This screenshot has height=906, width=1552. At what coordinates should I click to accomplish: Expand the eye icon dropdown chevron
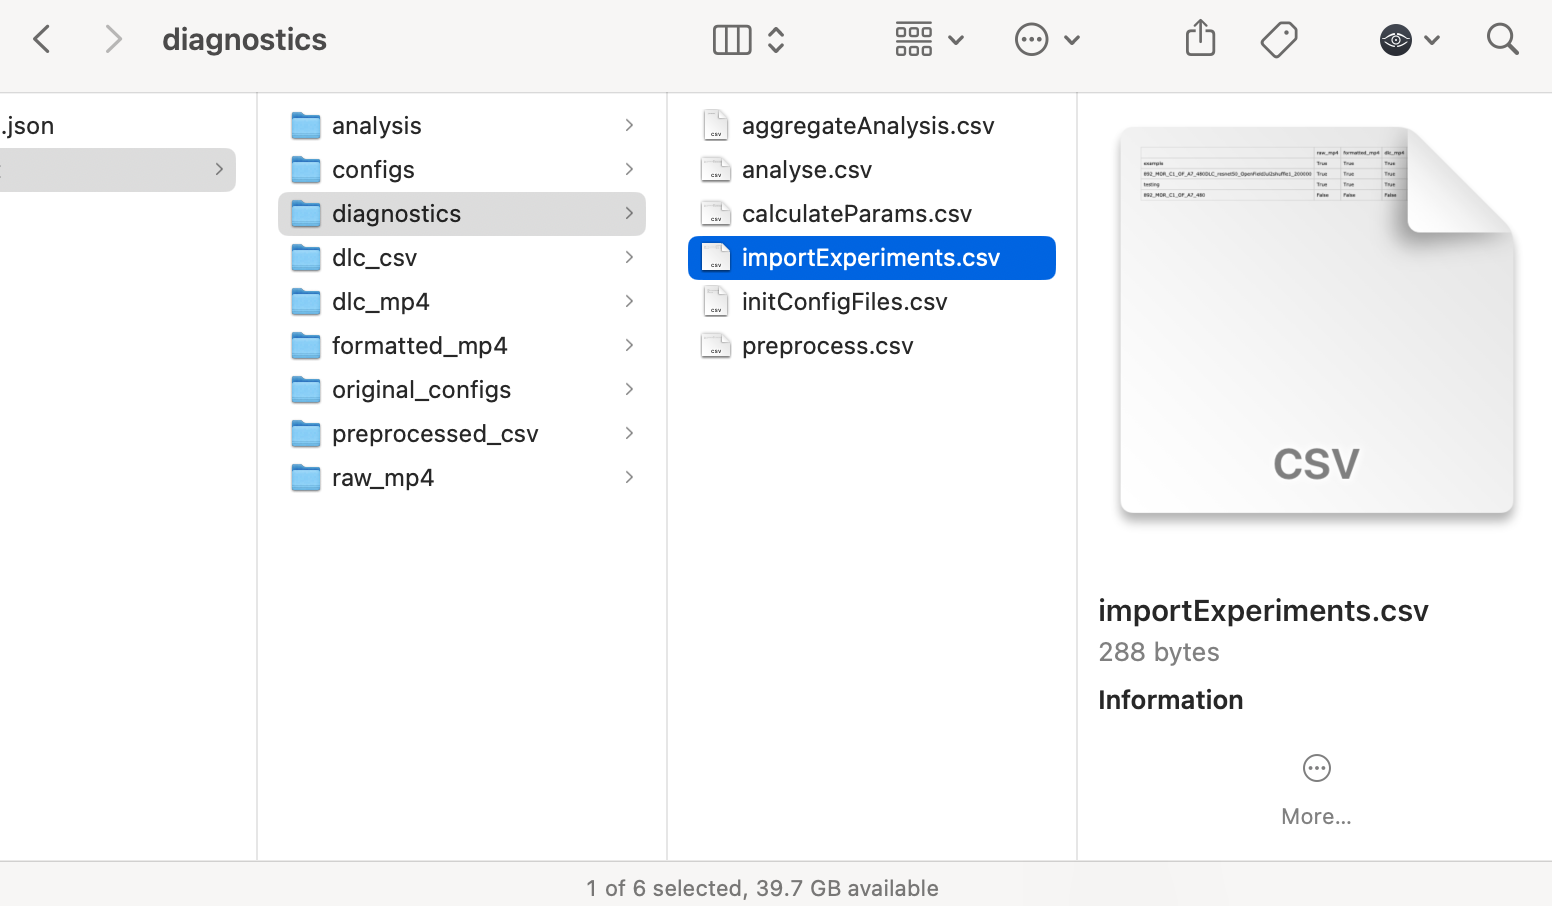pyautogui.click(x=1432, y=41)
